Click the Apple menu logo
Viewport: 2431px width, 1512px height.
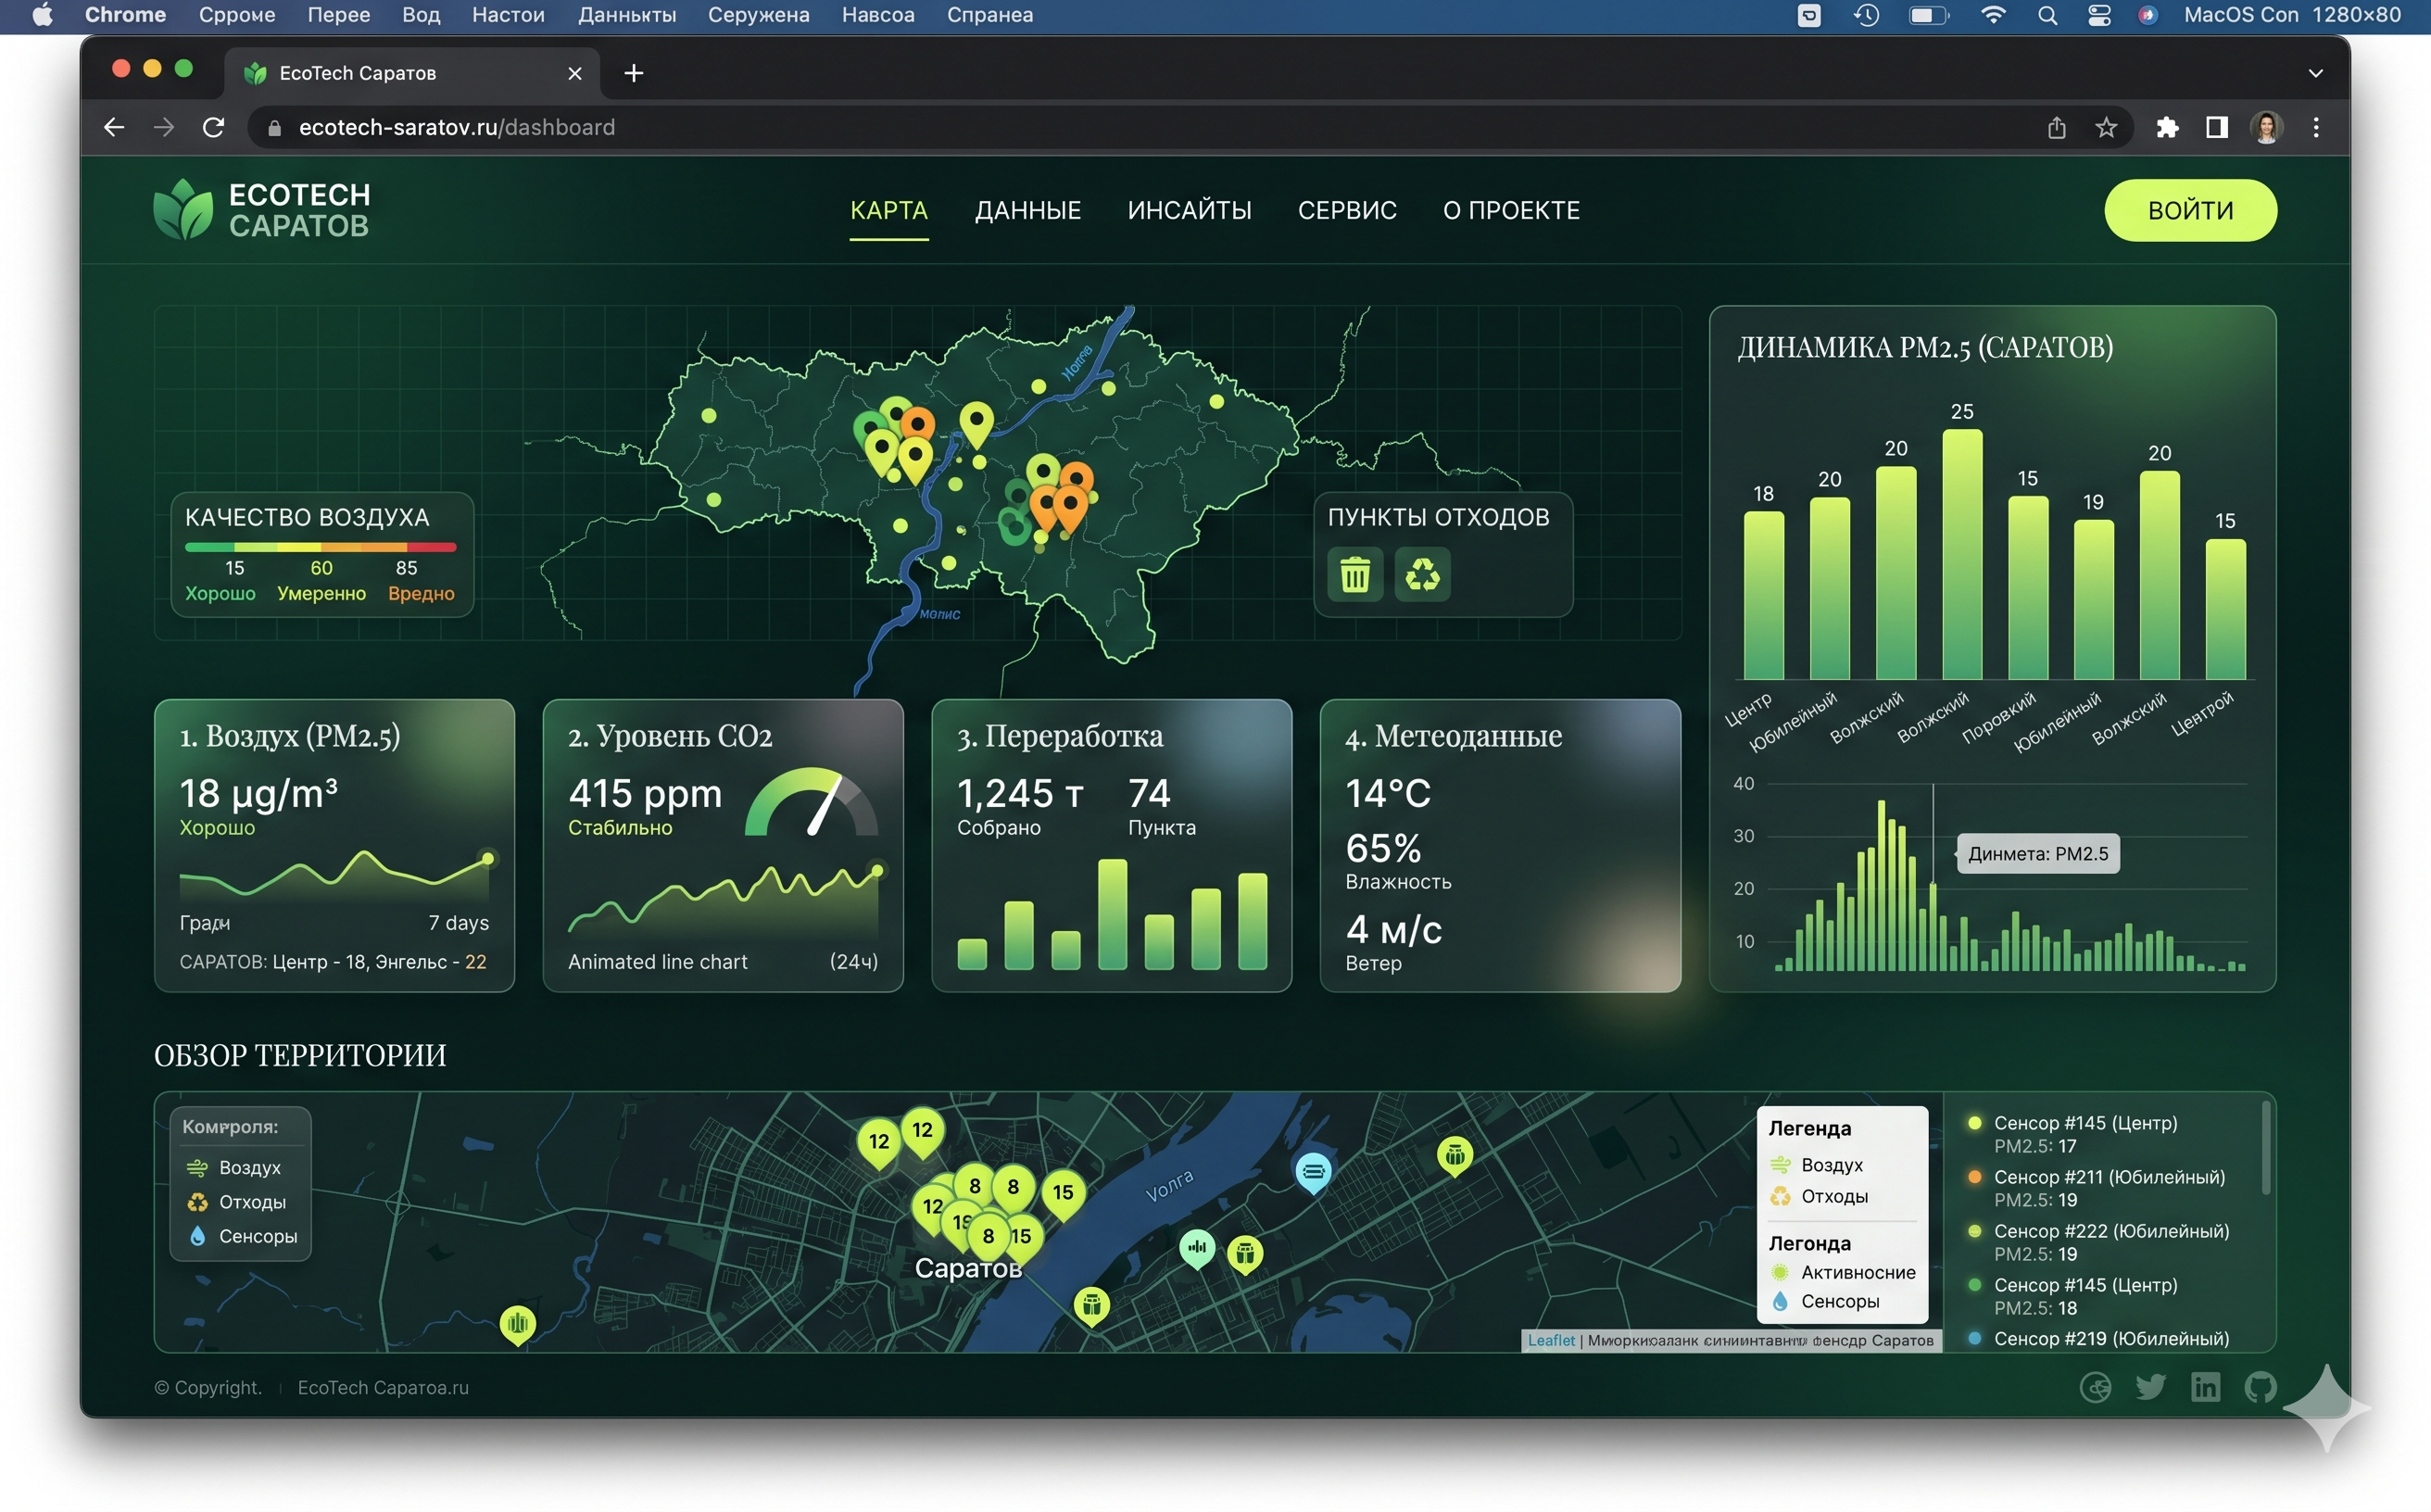coord(43,15)
